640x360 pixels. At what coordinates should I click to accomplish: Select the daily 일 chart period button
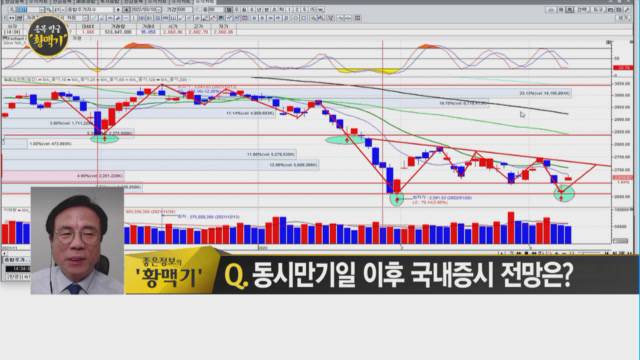pos(229,9)
